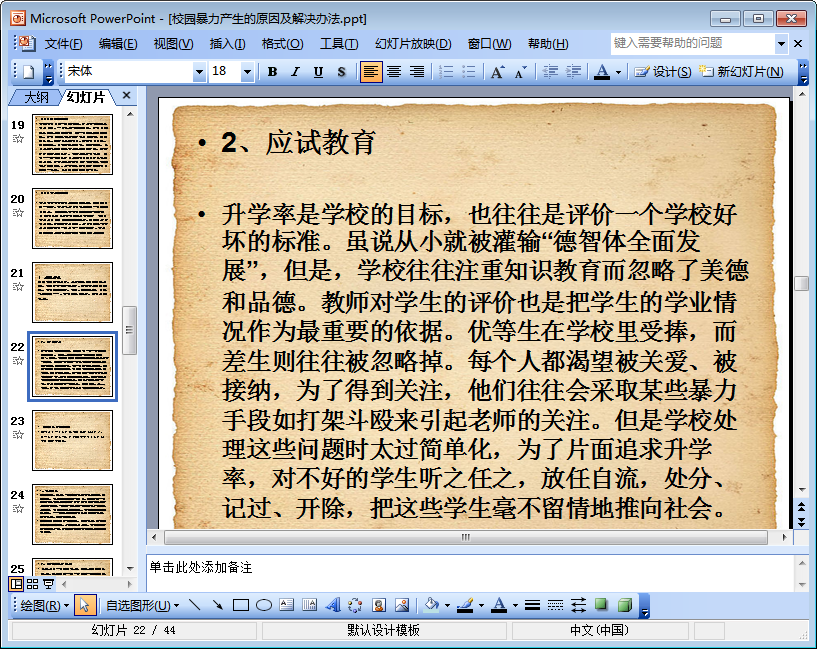Open the 工具(T) menu
The image size is (817, 649).
tap(339, 44)
